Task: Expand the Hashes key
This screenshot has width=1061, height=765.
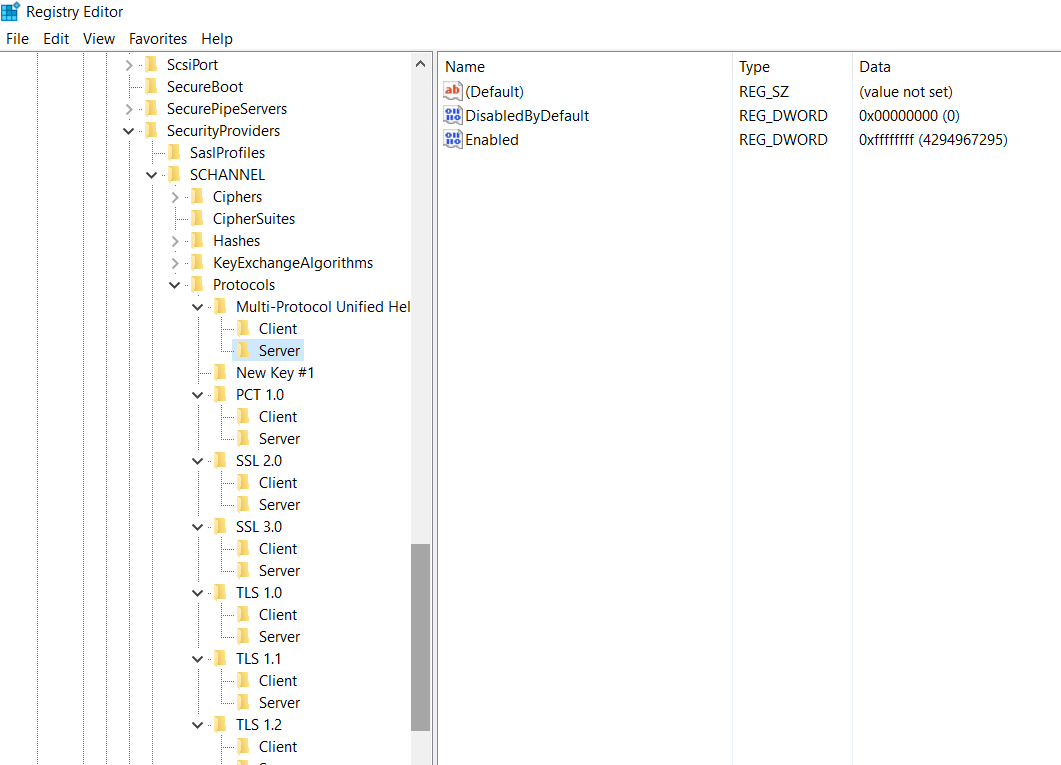Action: (175, 241)
